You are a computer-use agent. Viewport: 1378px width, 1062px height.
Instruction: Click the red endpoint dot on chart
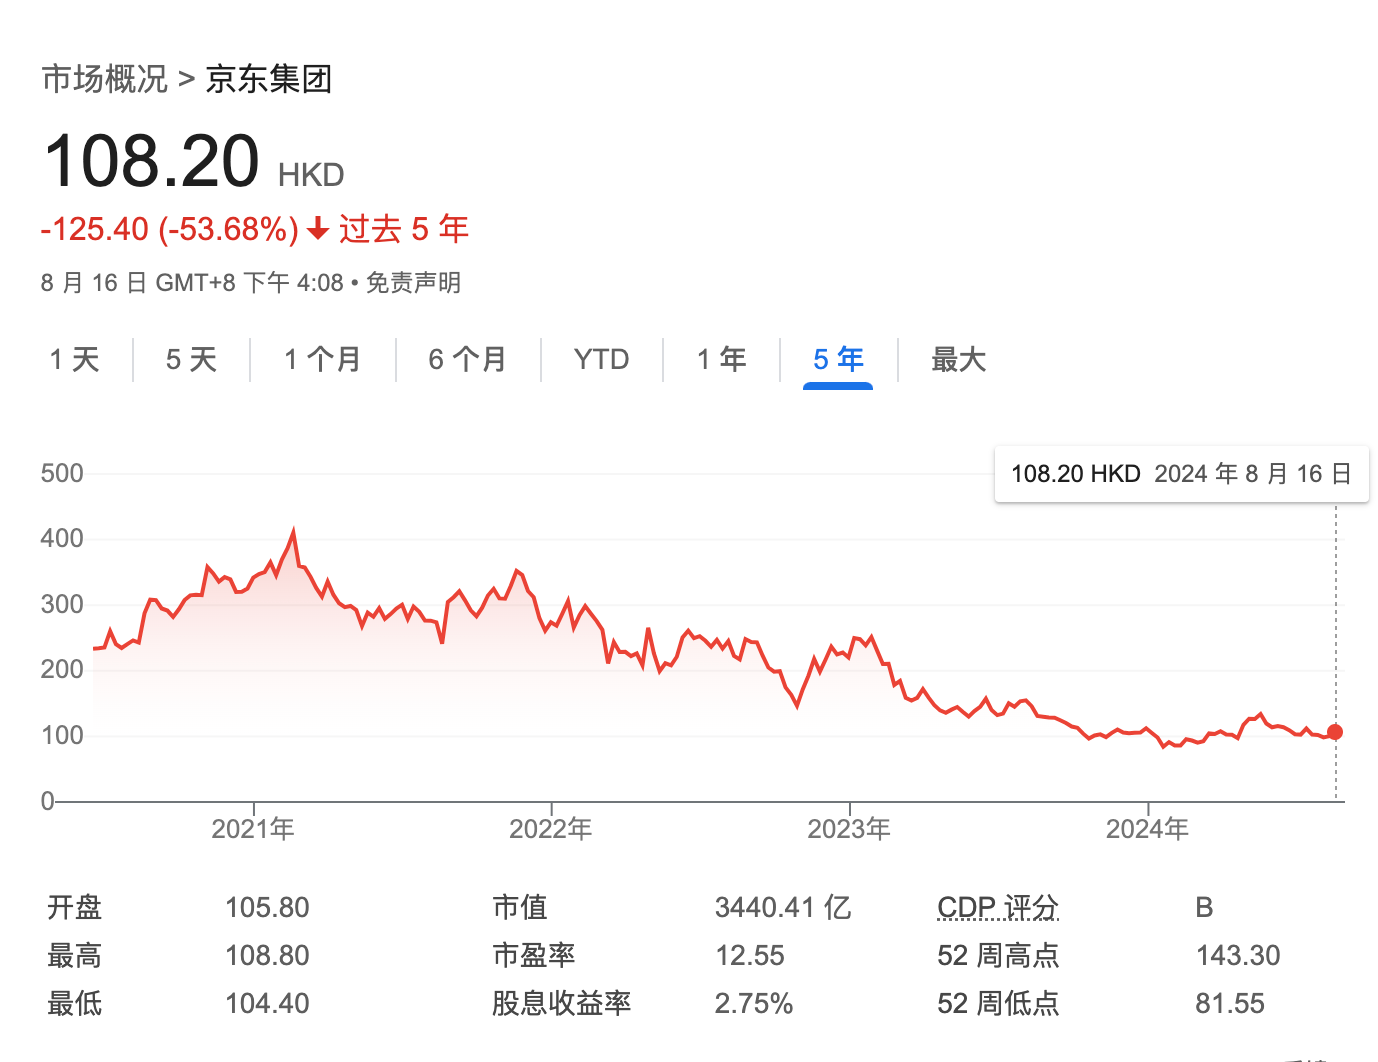click(x=1335, y=732)
